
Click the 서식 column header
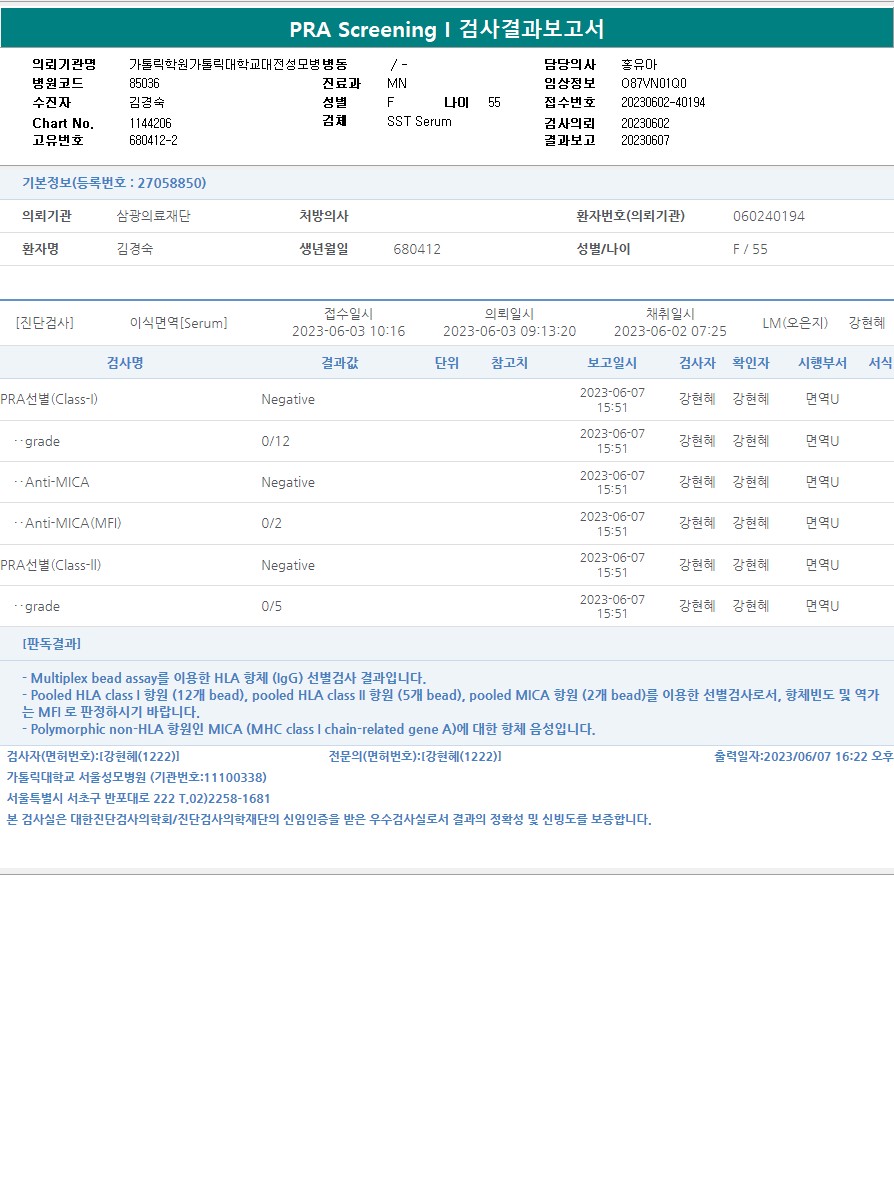click(x=880, y=362)
